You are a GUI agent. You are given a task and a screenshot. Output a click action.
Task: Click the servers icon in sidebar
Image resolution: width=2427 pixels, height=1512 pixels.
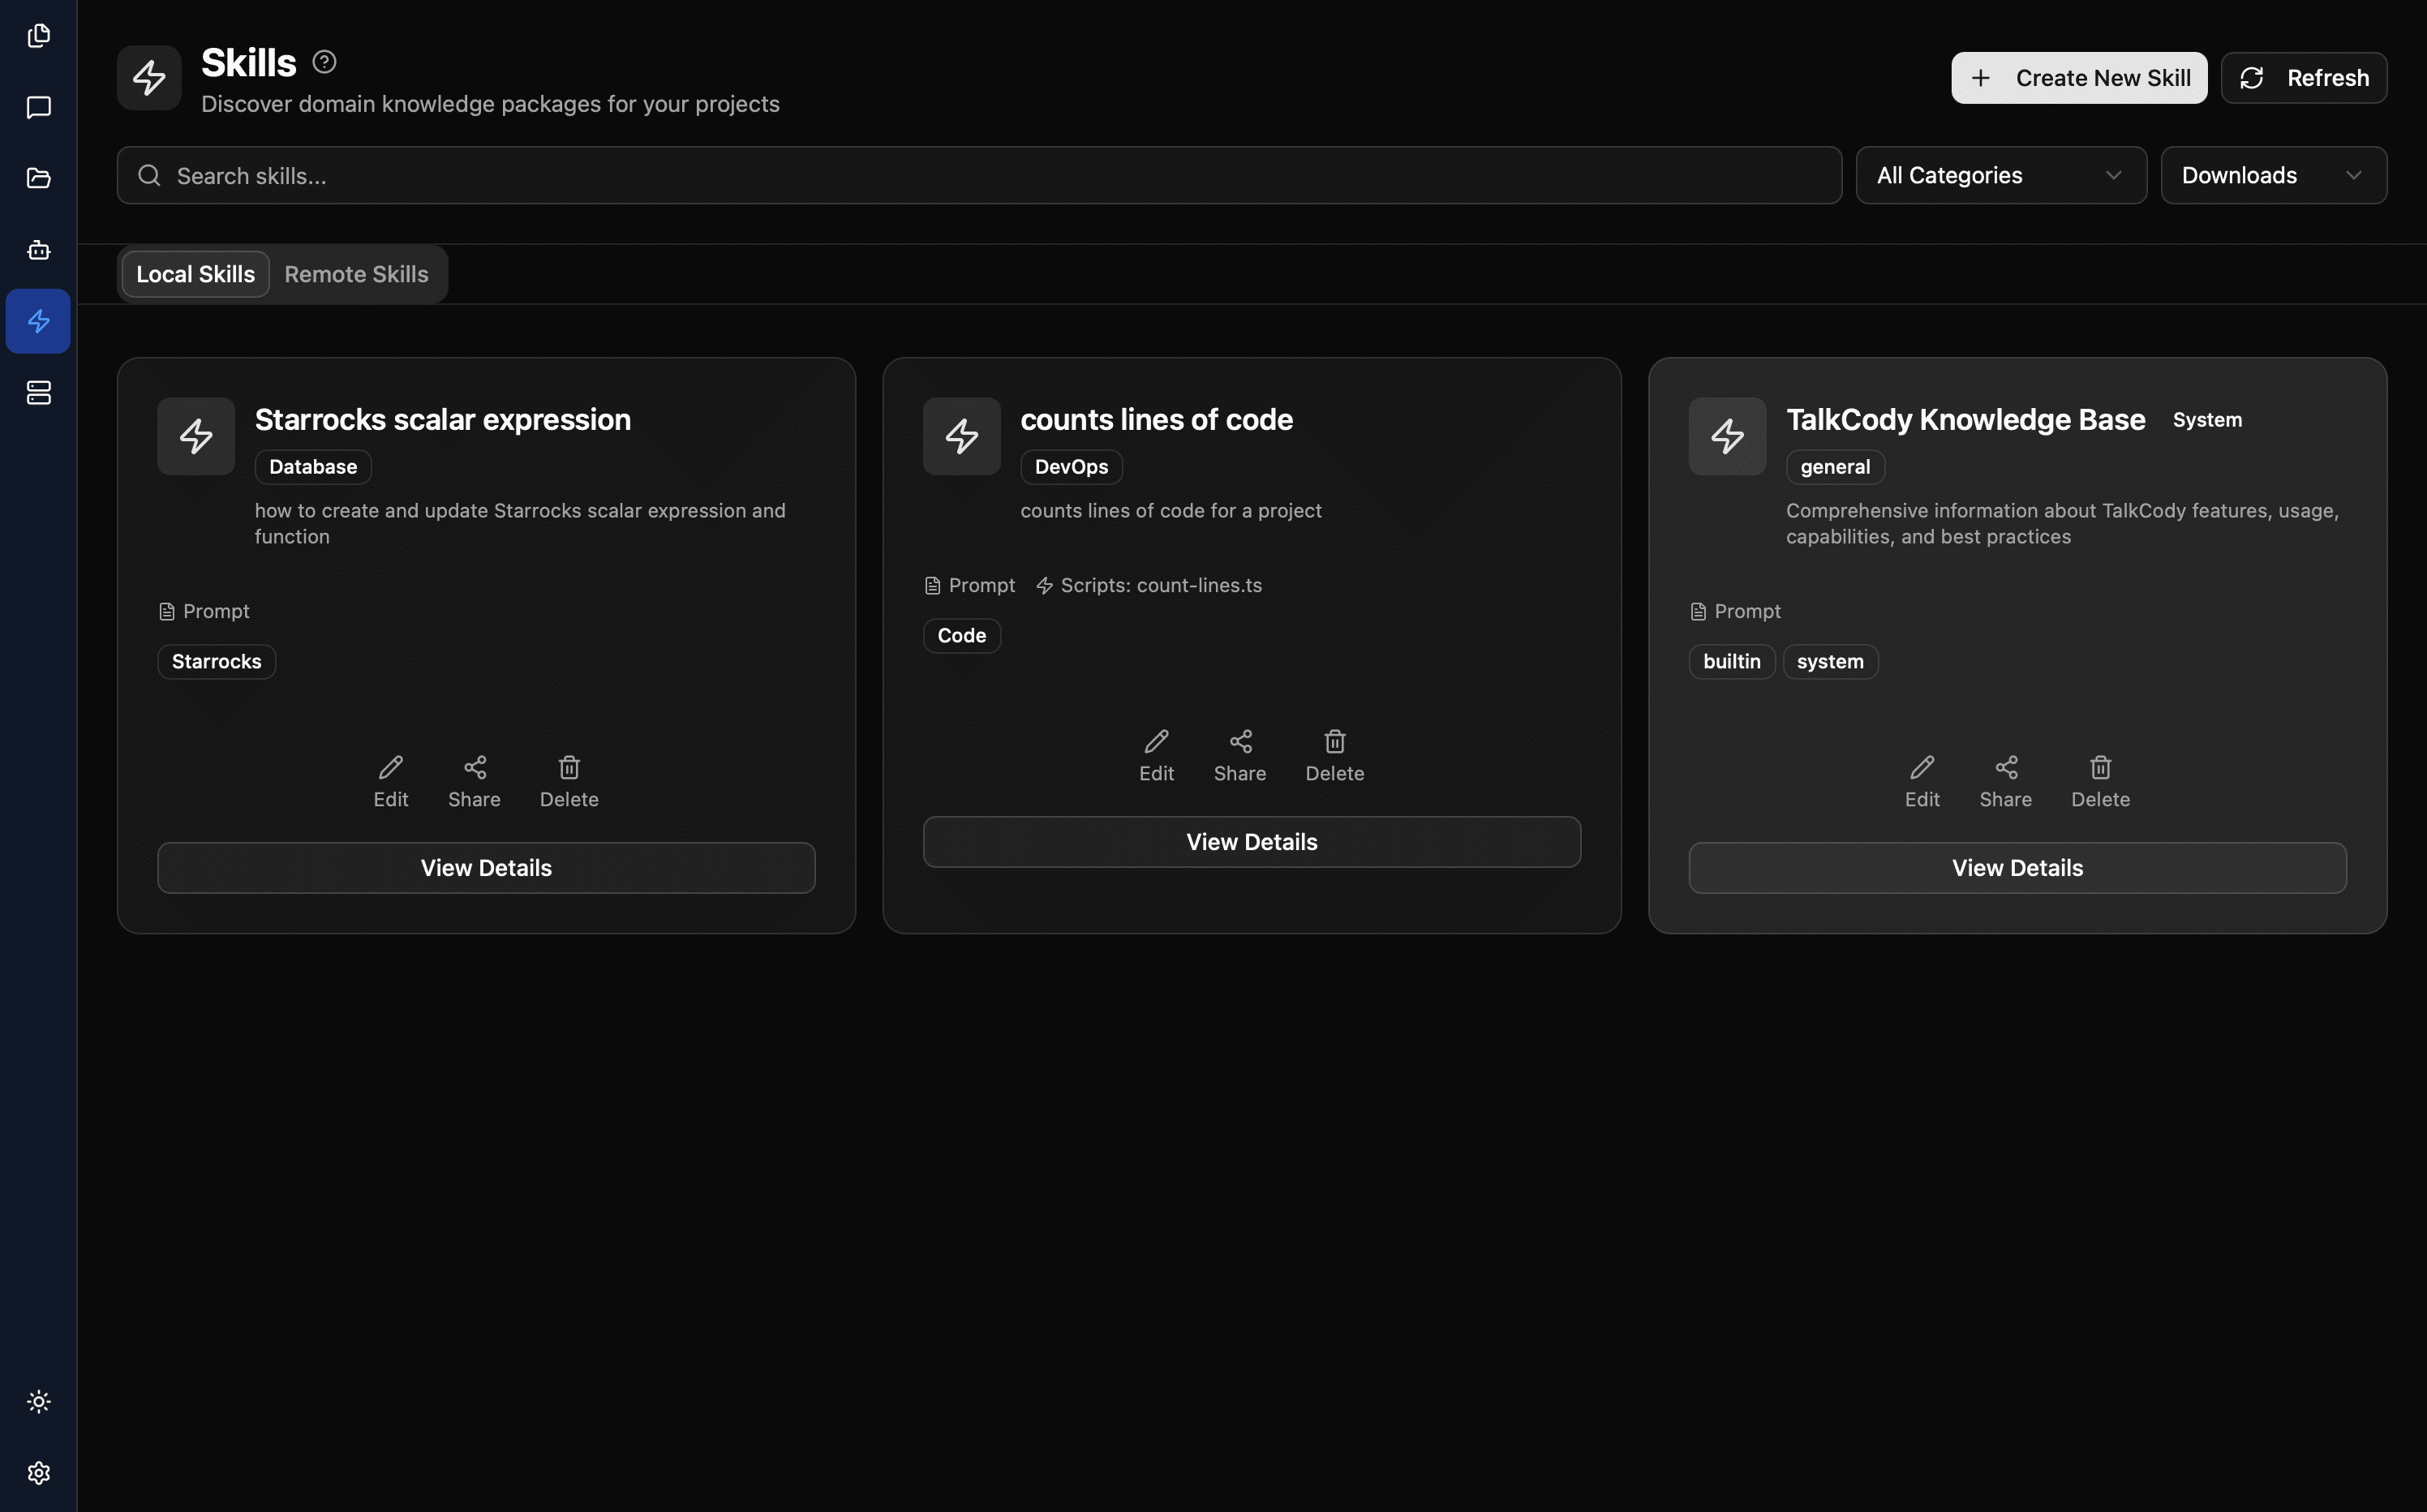click(x=38, y=393)
